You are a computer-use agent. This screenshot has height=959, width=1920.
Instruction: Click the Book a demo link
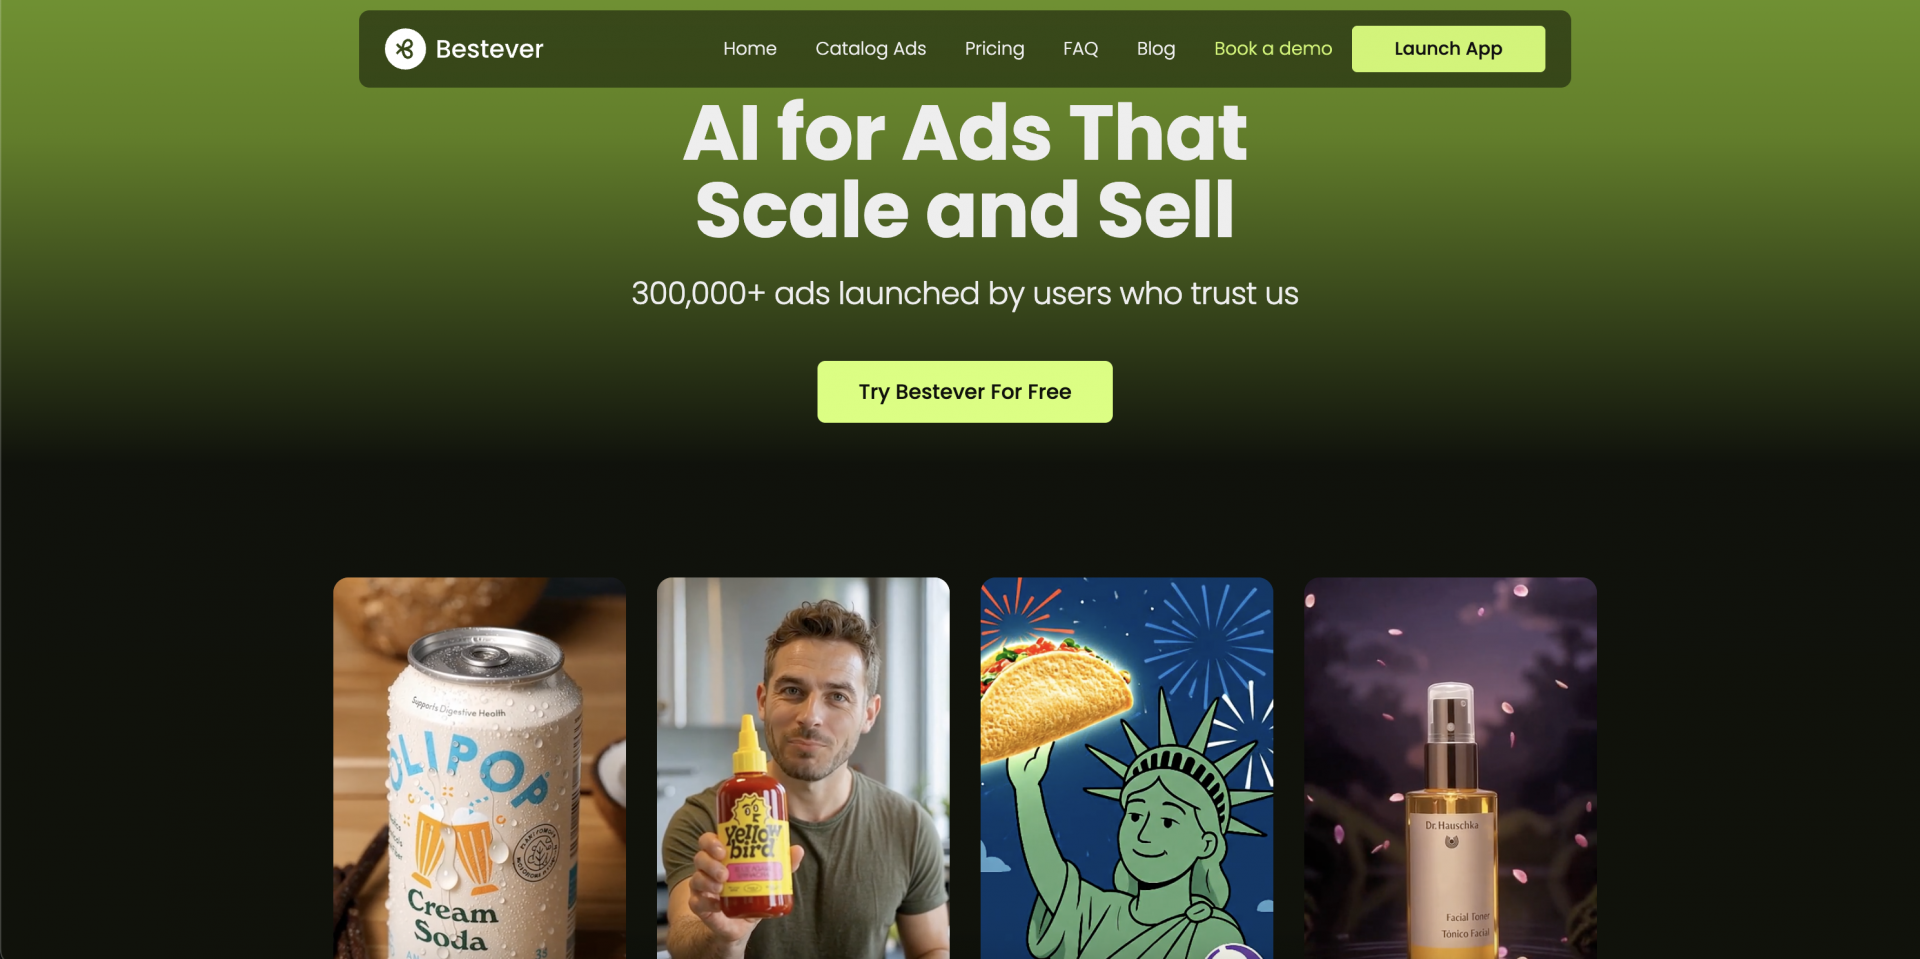[1273, 49]
